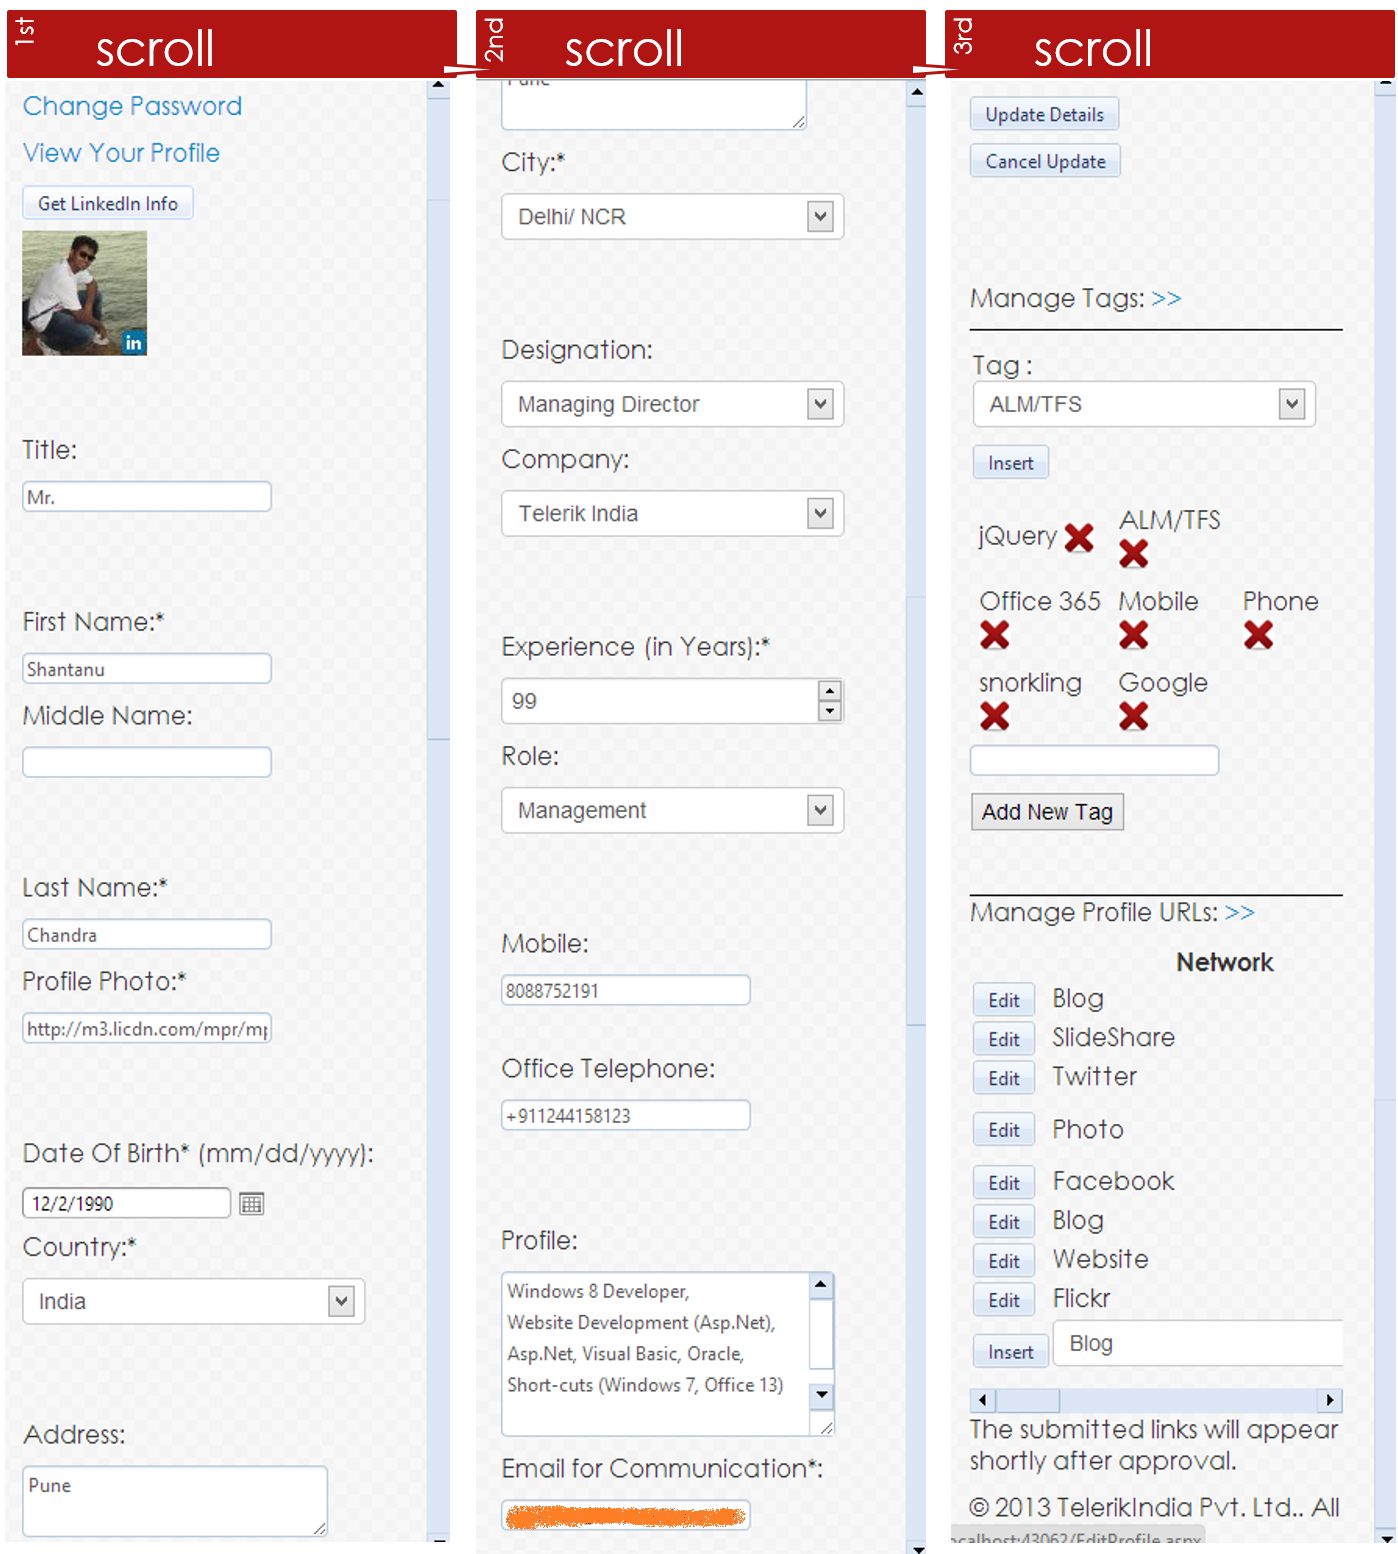Image resolution: width=1398 pixels, height=1554 pixels.
Task: Open the Country dropdown showing India
Action: (x=341, y=1301)
